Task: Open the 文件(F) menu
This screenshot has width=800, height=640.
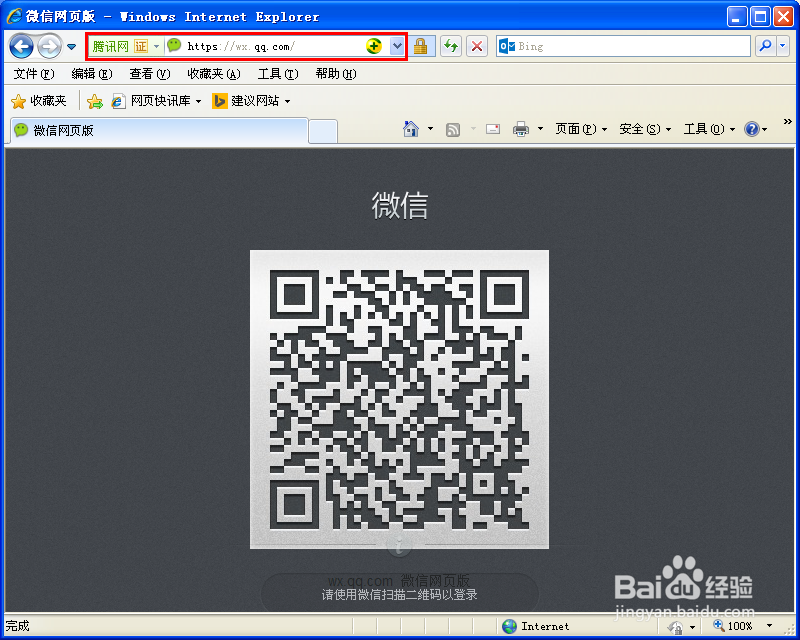Action: (x=33, y=74)
